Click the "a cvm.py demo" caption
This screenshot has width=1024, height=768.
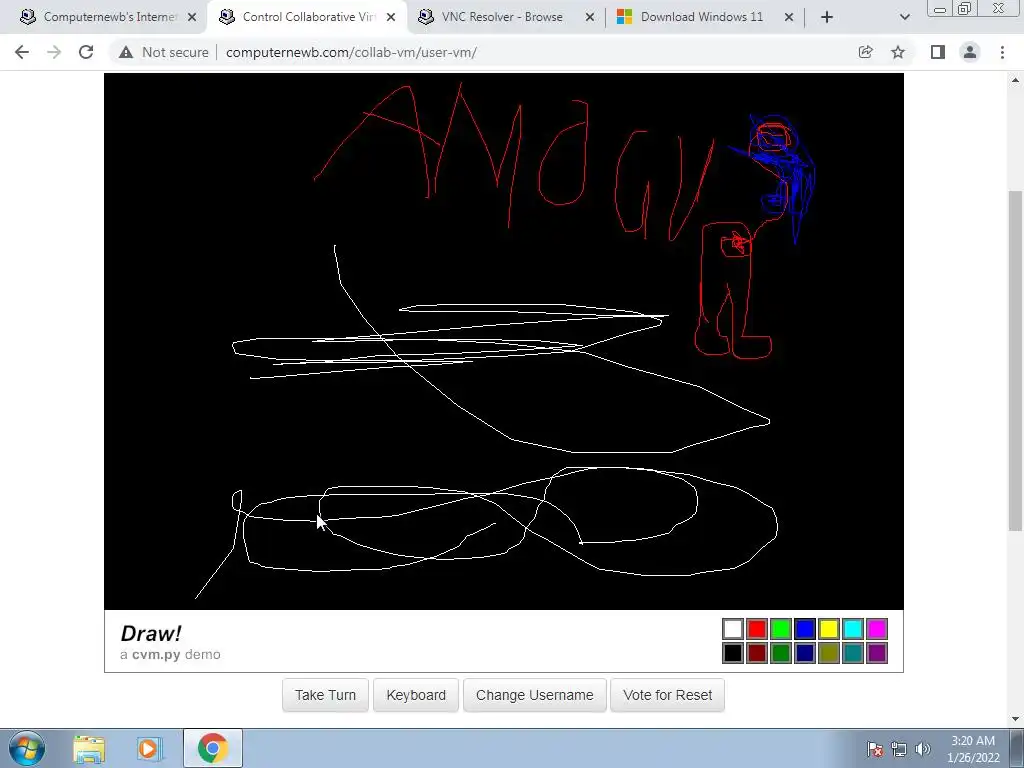[x=170, y=654]
